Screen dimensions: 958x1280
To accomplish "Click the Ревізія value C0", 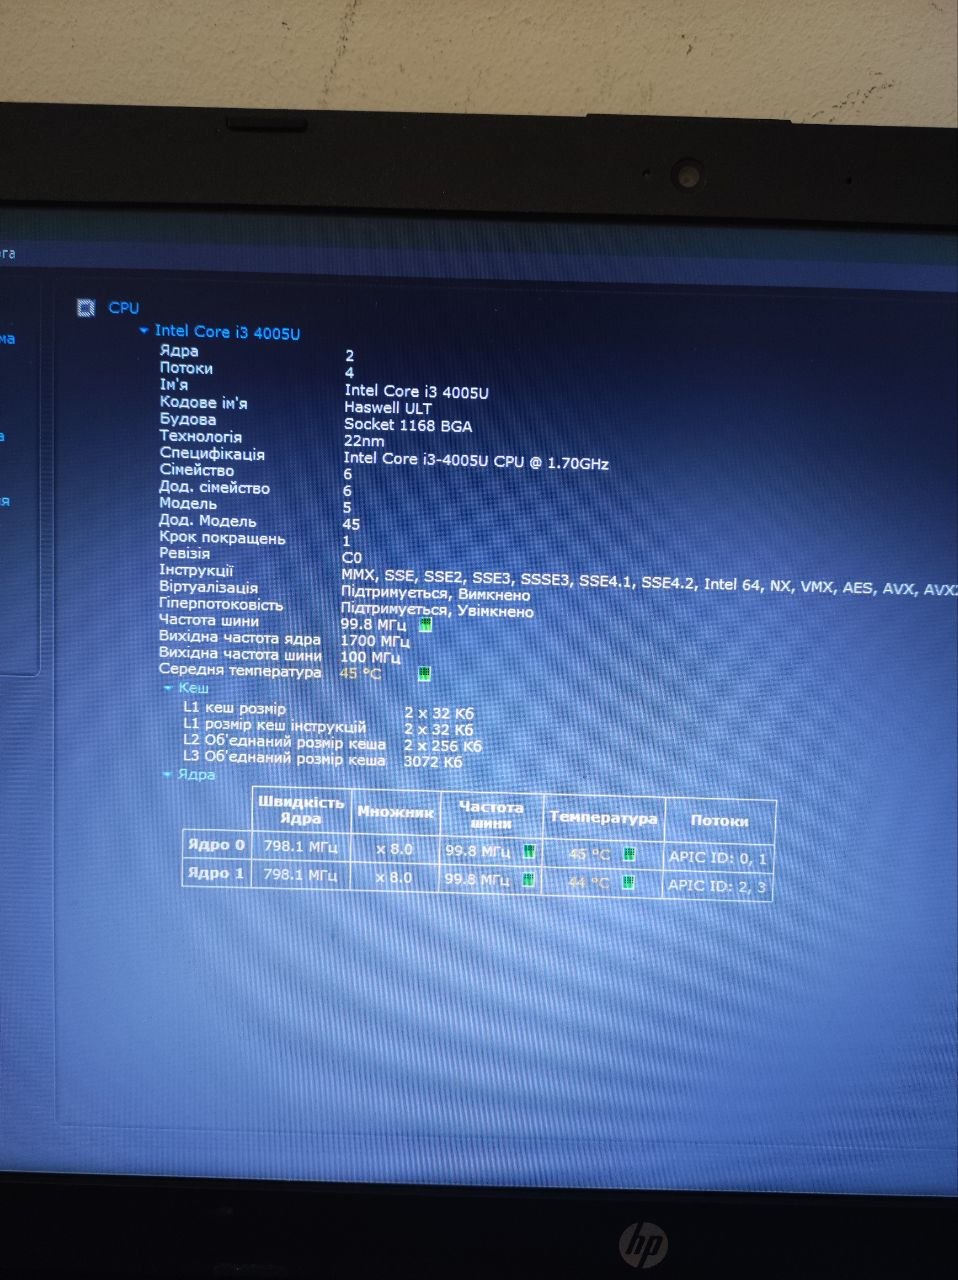I will pos(352,558).
